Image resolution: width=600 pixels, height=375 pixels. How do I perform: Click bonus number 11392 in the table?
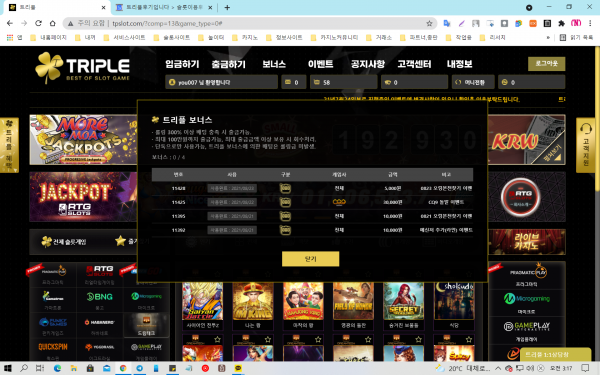click(x=178, y=230)
